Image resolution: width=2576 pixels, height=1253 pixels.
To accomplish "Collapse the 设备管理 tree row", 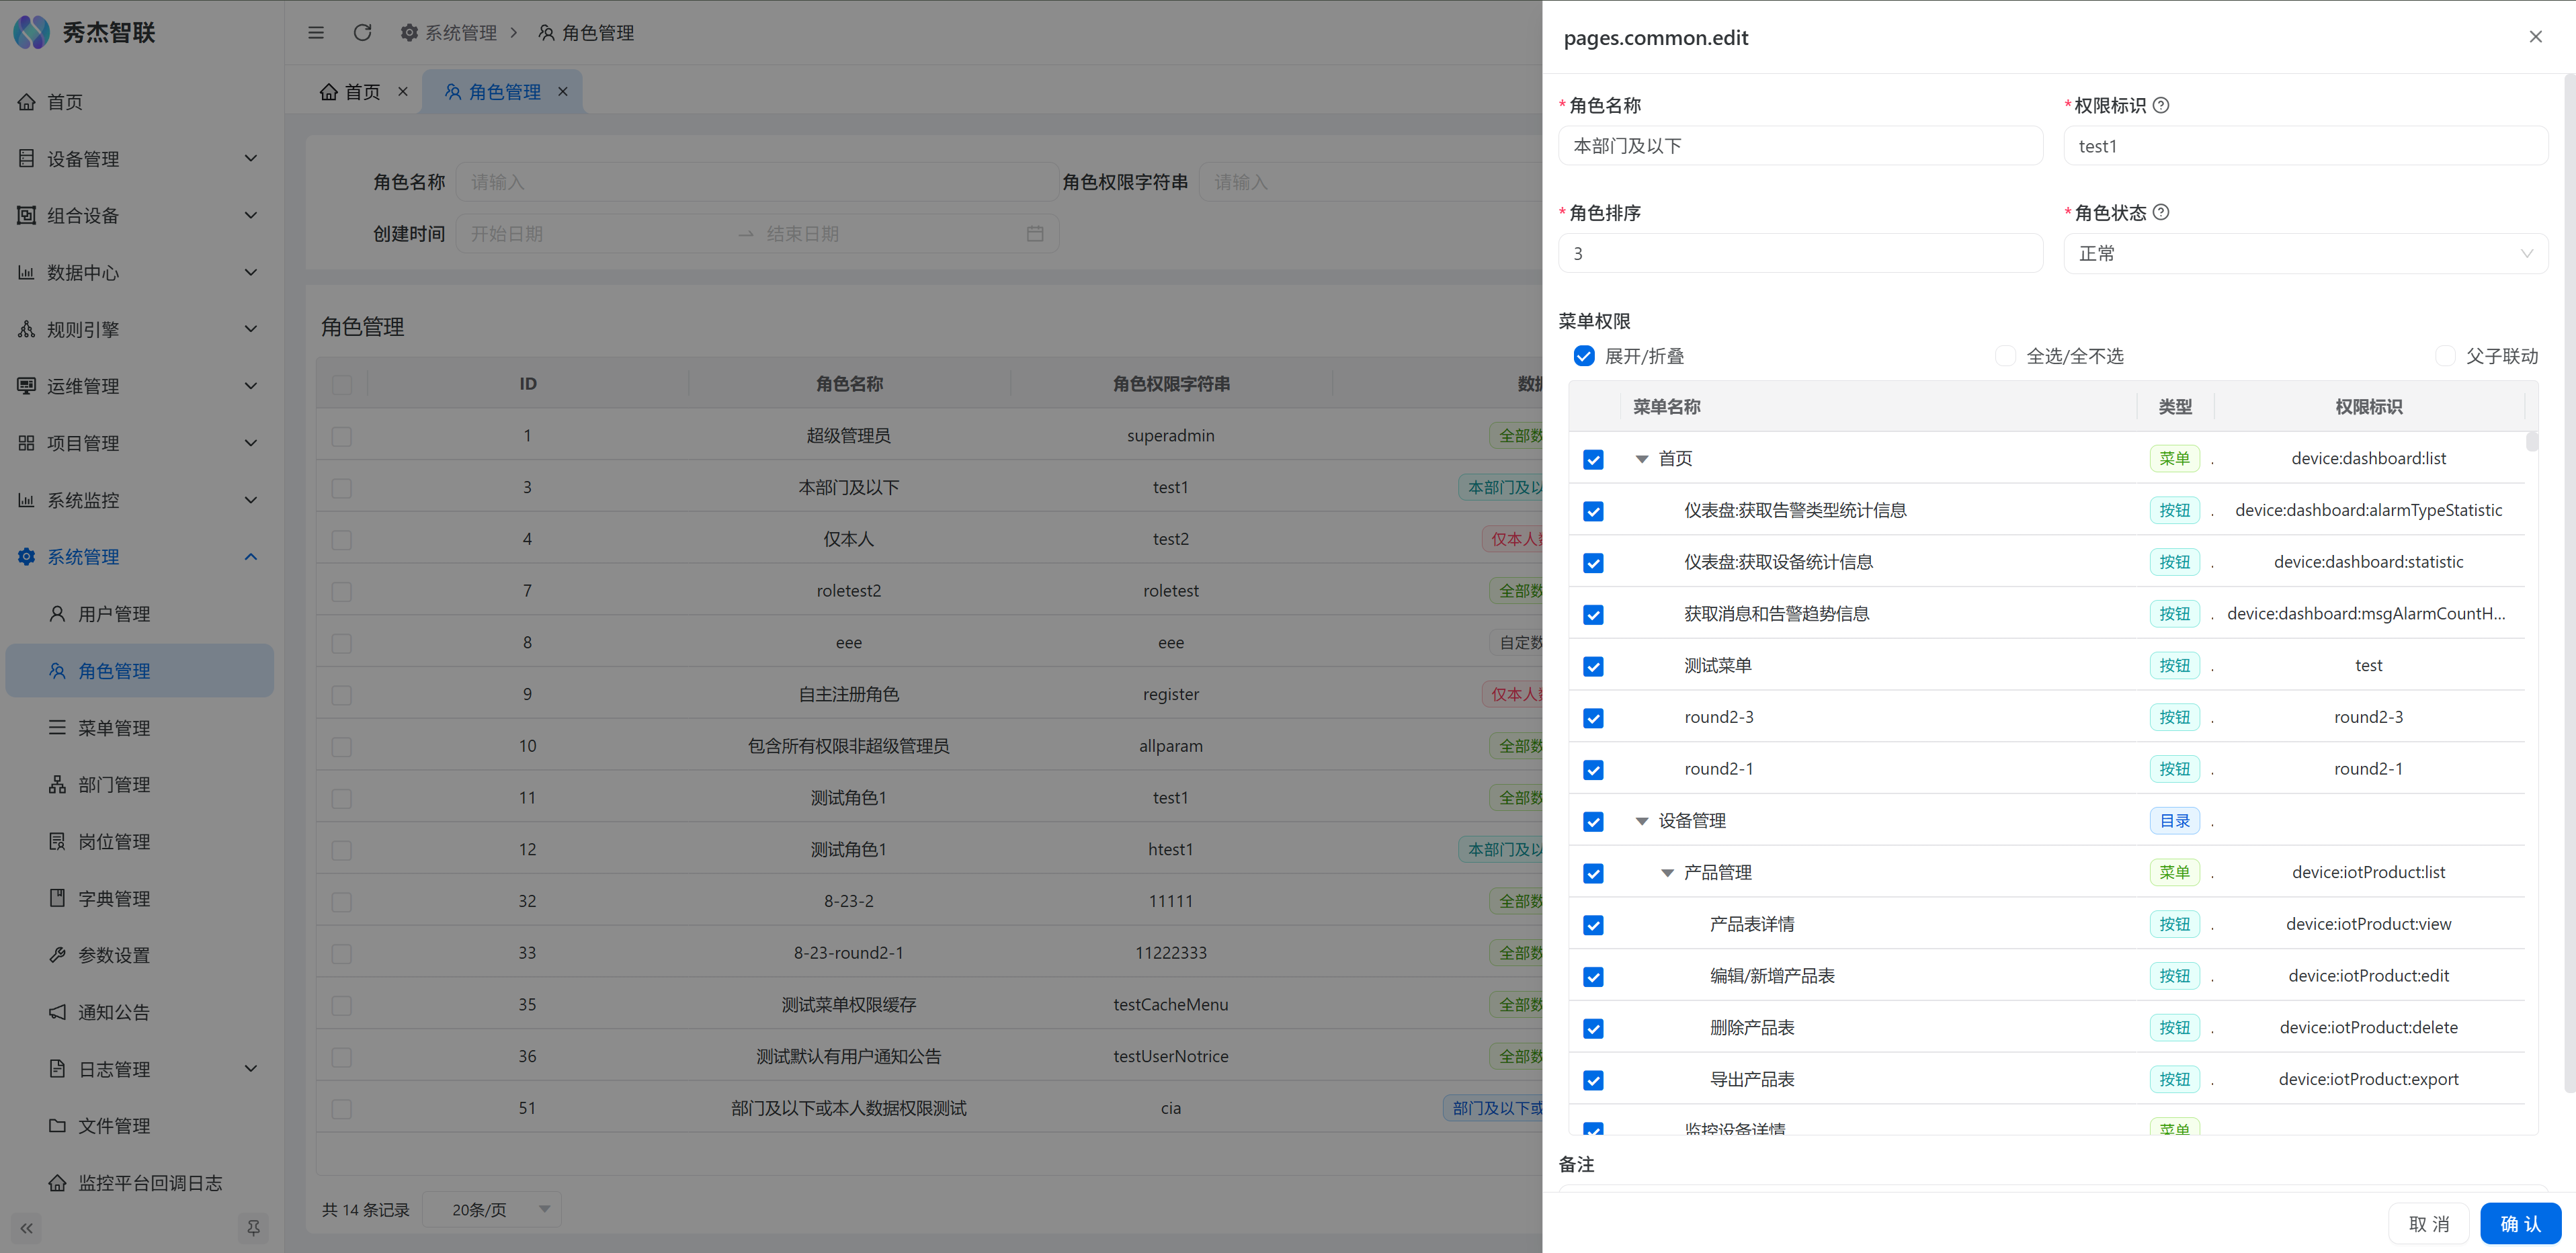I will pos(1641,821).
